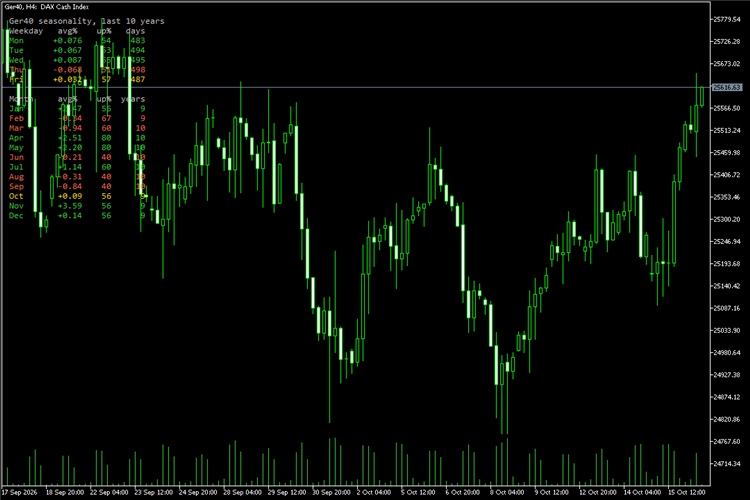Click the '498' days count for Thursday
The width and height of the screenshot is (750, 500).
[138, 70]
